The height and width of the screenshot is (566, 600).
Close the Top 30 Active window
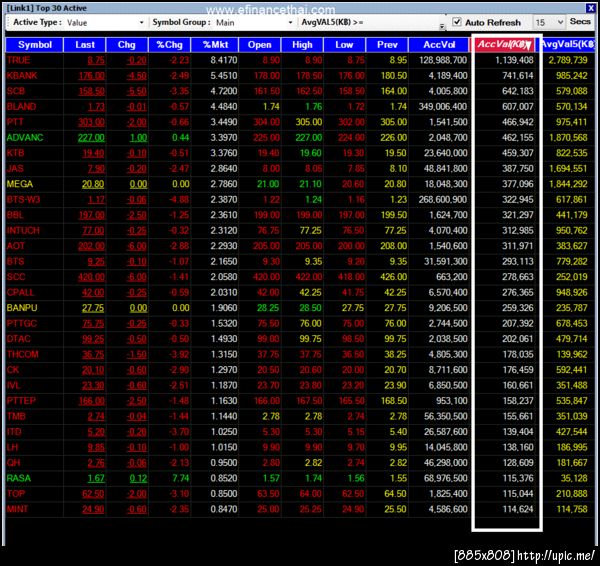pos(590,8)
